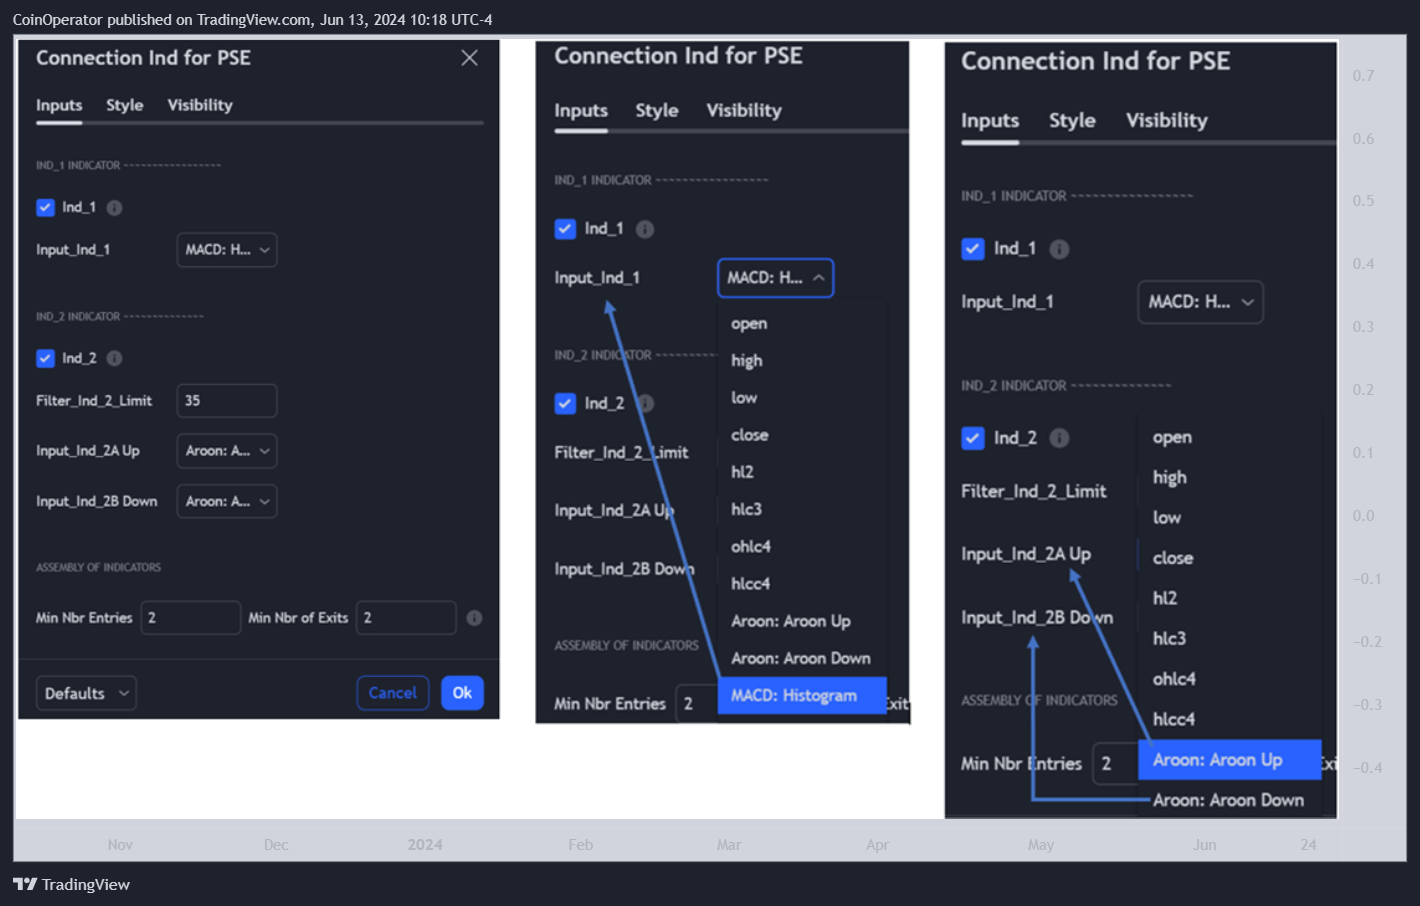Choose 'MACD: Histogram' in middle dropdown
This screenshot has height=906, width=1420.
coord(803,696)
